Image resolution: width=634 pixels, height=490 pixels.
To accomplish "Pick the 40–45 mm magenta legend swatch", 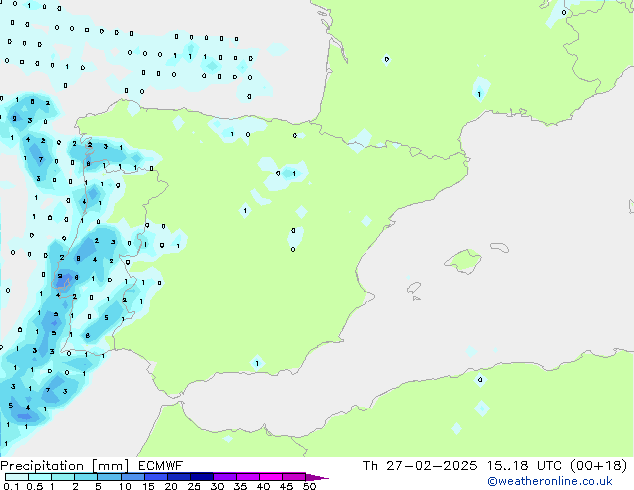I will (271, 477).
